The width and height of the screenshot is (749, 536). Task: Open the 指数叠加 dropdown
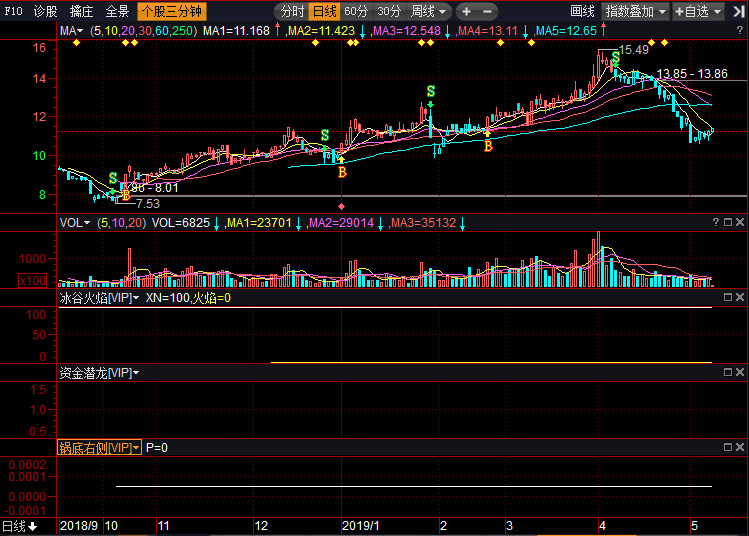(x=635, y=11)
